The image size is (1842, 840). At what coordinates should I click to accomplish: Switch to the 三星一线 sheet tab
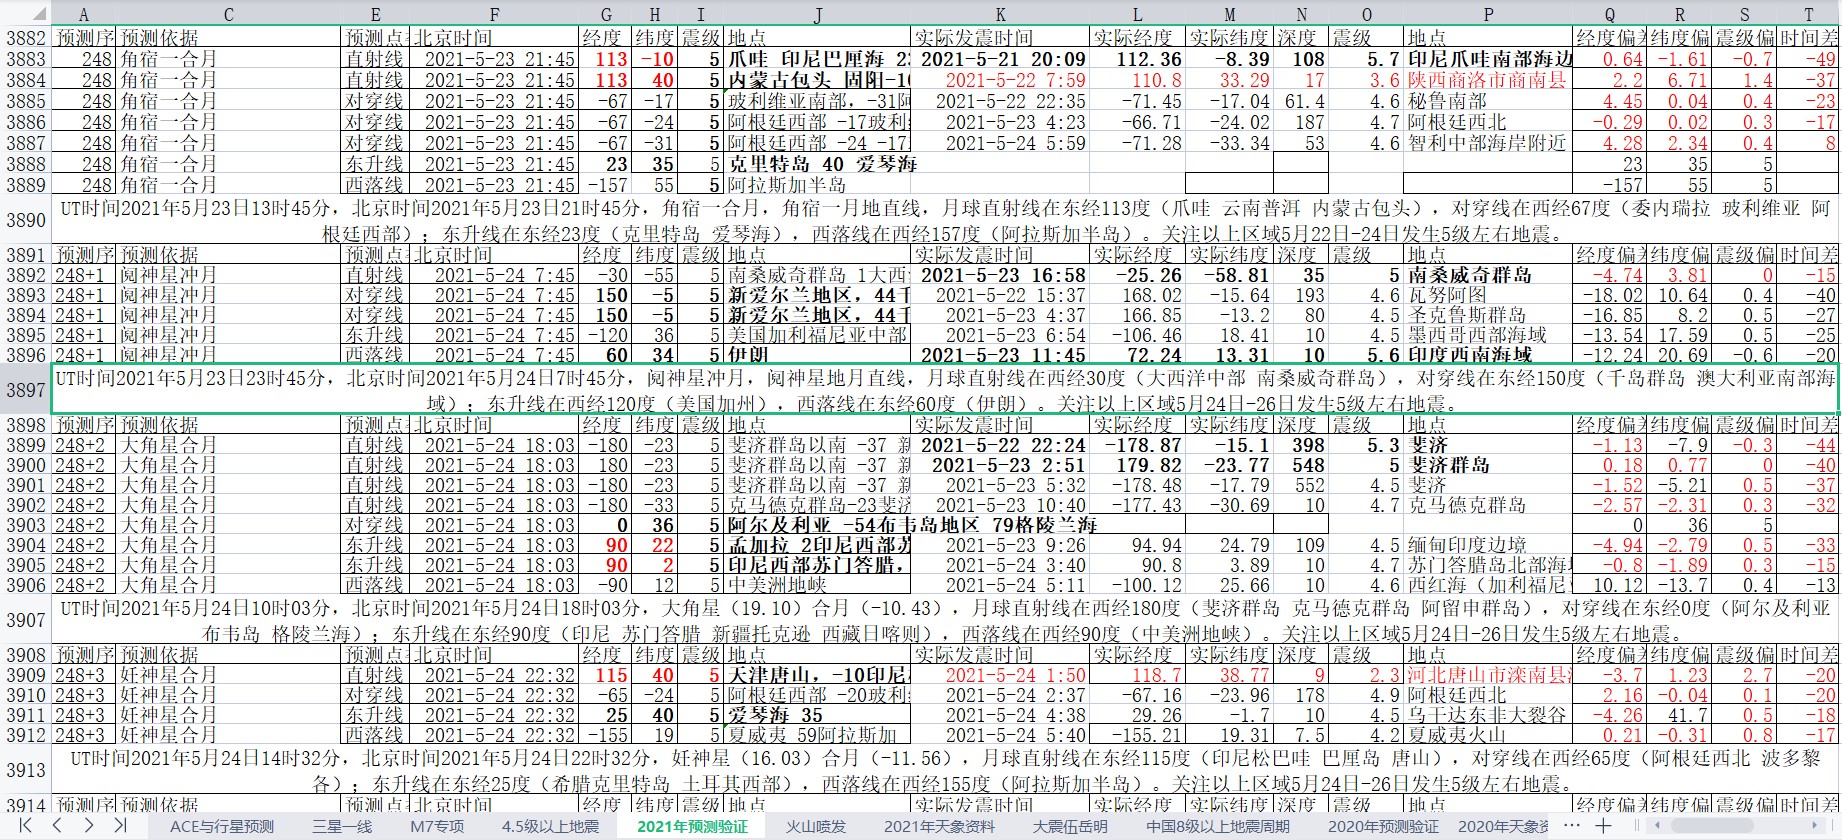(x=342, y=826)
